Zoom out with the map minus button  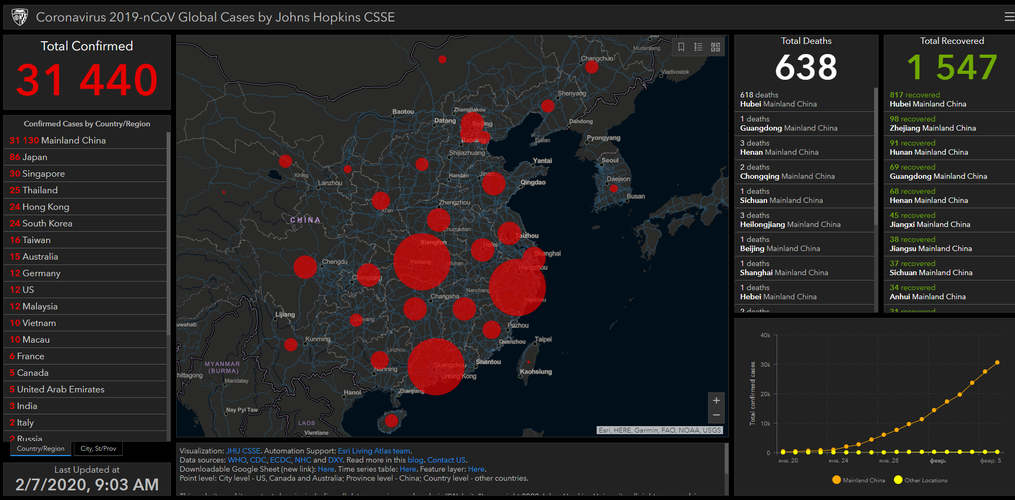tap(715, 415)
